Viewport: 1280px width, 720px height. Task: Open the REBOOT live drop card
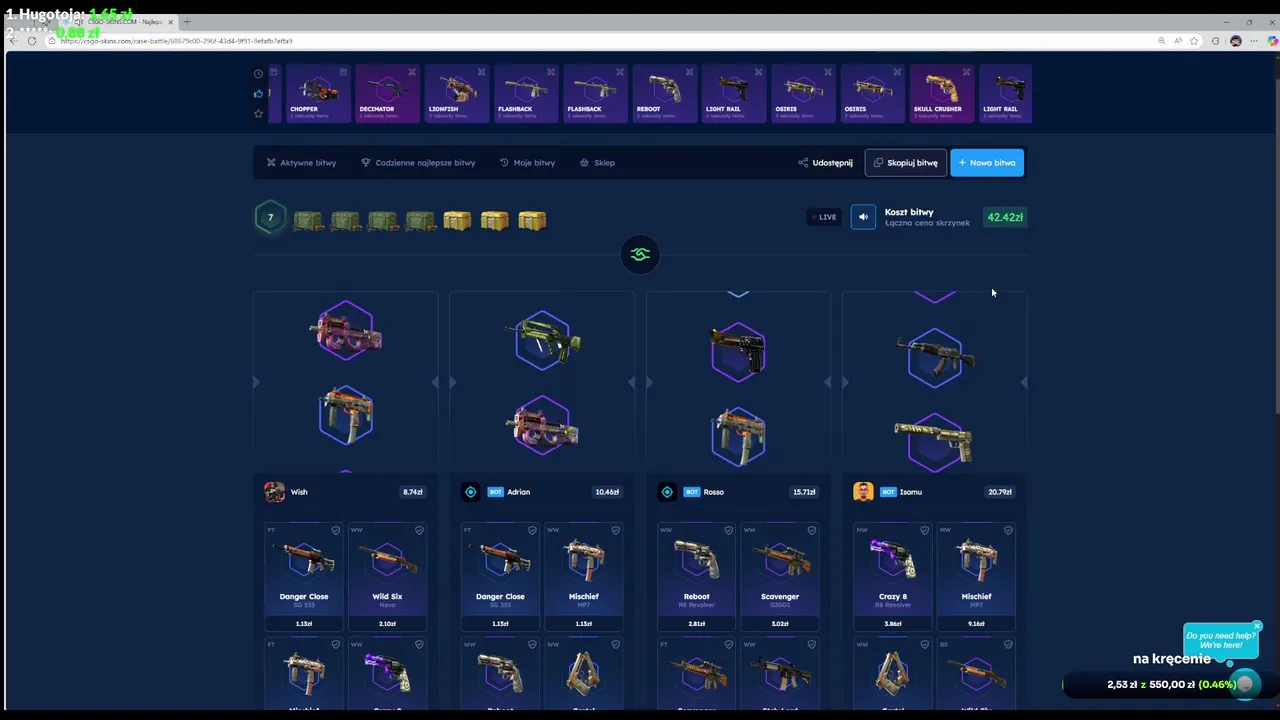pyautogui.click(x=664, y=94)
